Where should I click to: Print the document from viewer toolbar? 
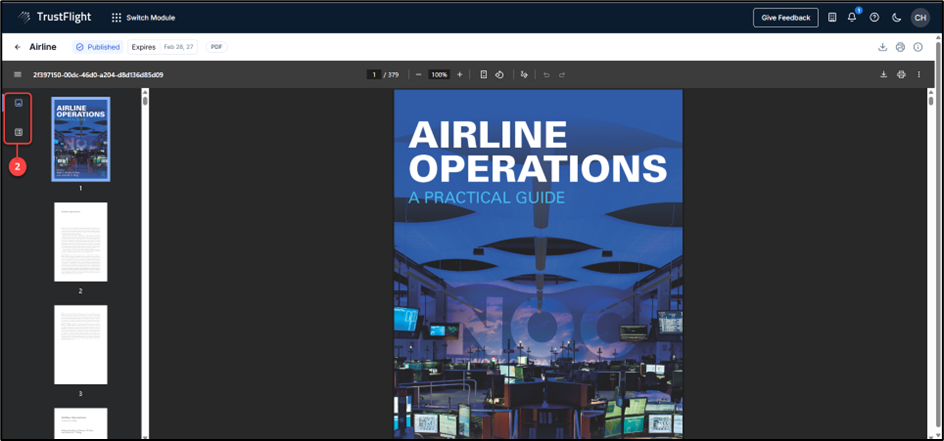[901, 75]
